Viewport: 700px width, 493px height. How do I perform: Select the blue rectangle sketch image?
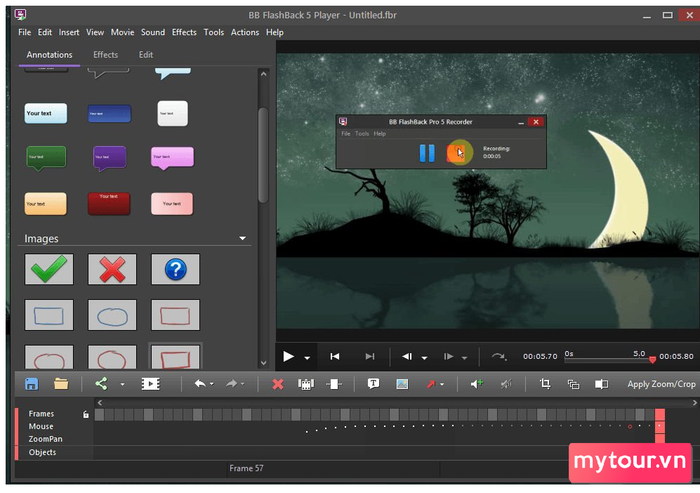click(x=49, y=315)
